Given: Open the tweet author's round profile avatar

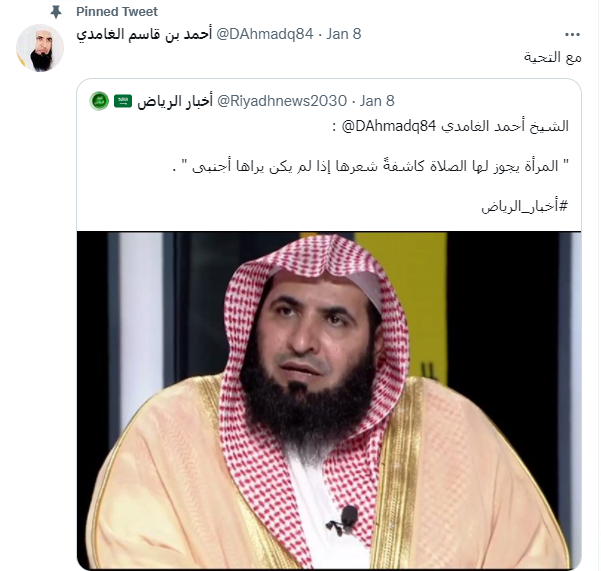Looking at the screenshot, I should point(39,48).
